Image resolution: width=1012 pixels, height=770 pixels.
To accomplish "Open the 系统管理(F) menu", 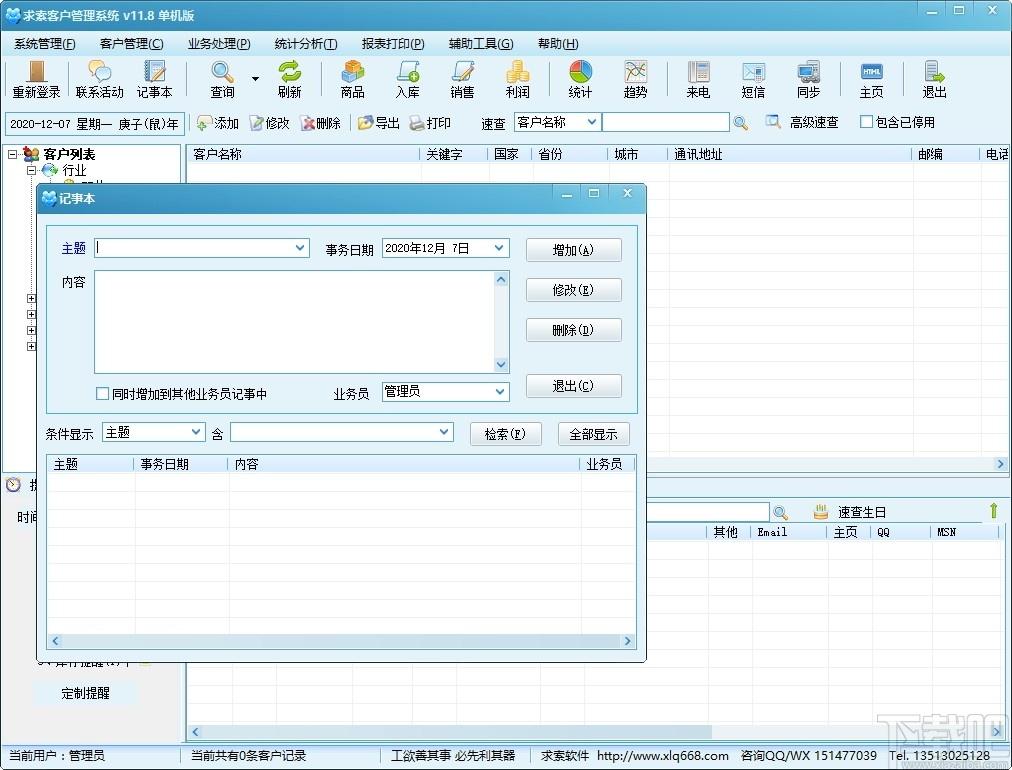I will coord(45,44).
